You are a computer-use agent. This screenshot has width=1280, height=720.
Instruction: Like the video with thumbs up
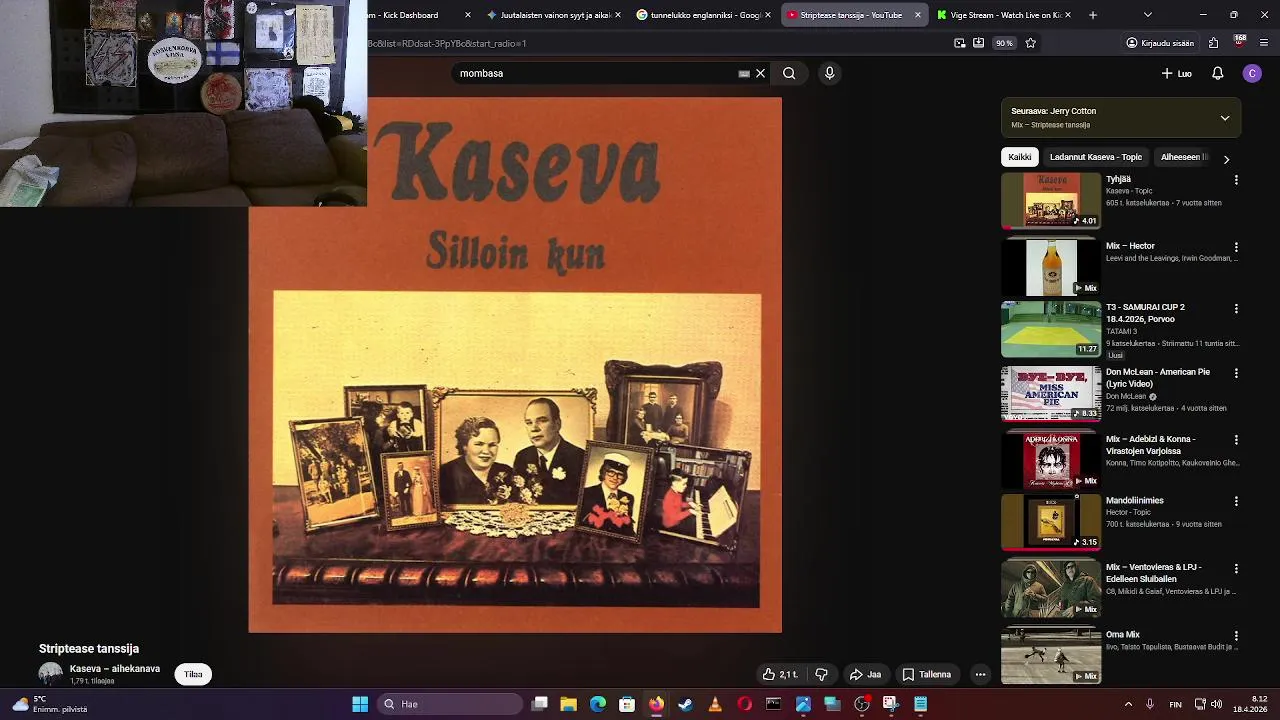[780, 674]
